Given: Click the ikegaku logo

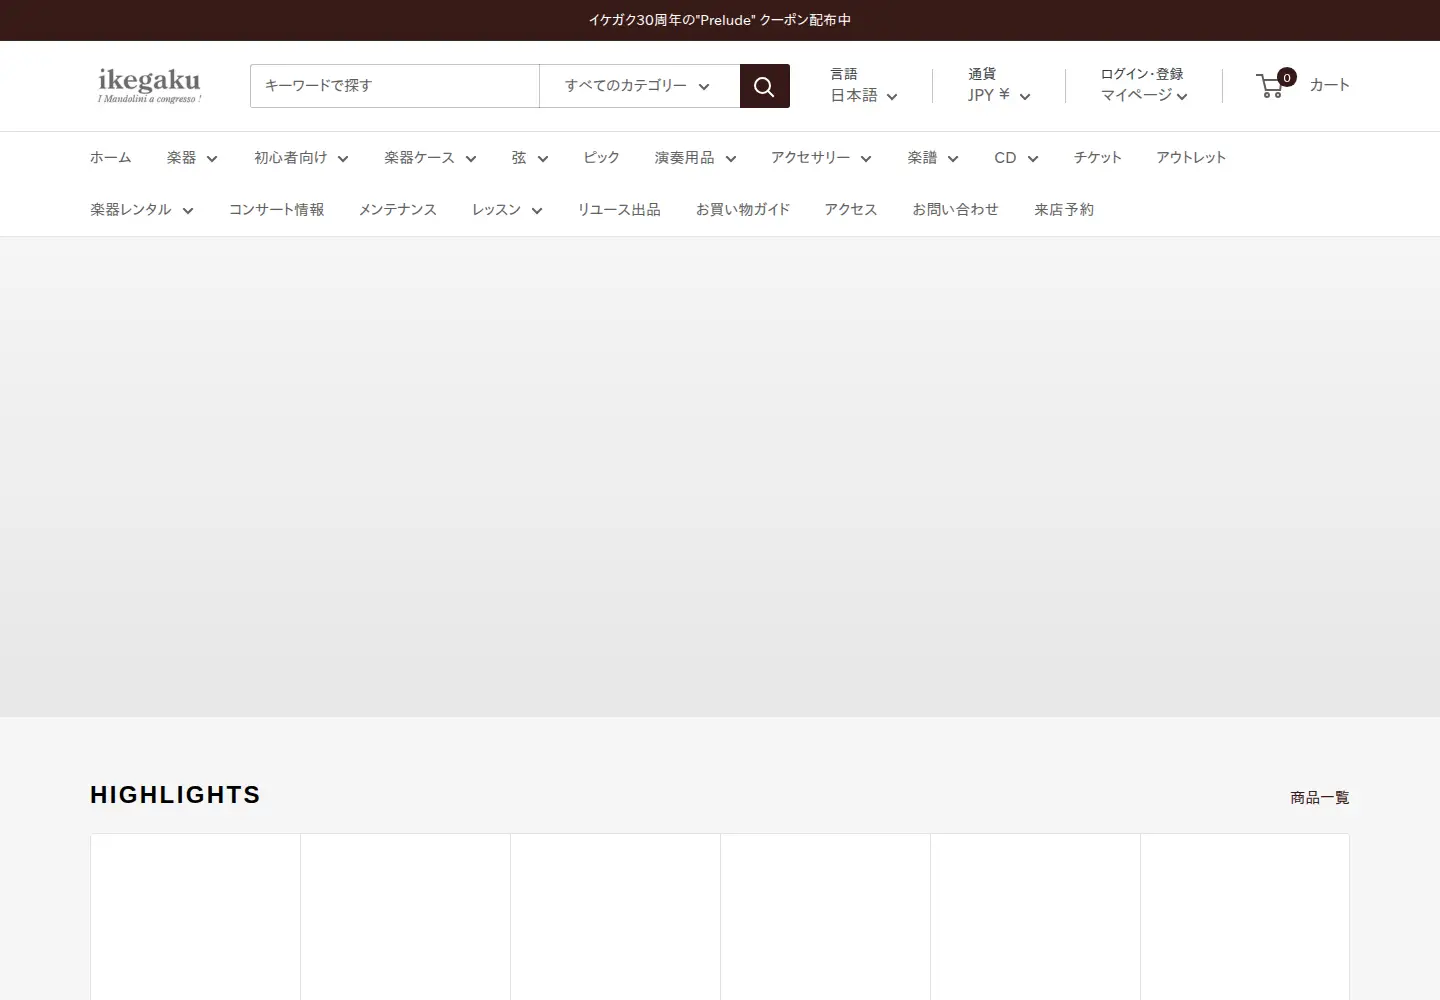Looking at the screenshot, I should (149, 85).
